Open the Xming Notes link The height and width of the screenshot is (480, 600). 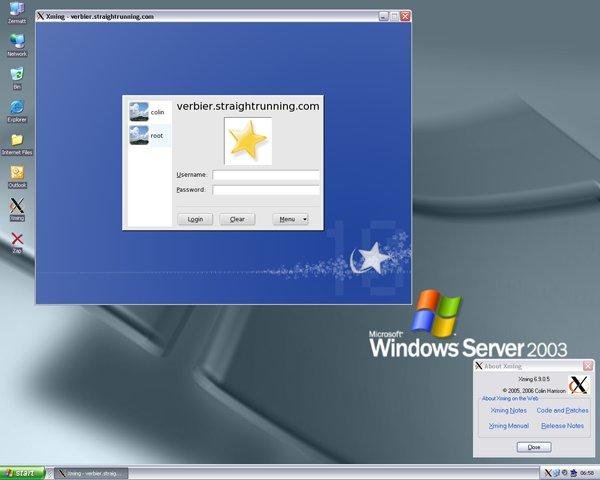click(x=509, y=410)
